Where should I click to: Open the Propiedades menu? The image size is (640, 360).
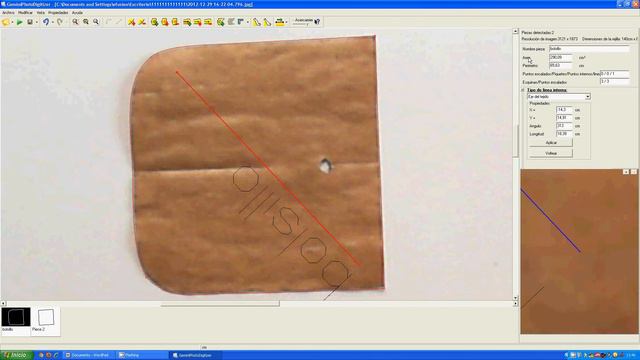58,13
